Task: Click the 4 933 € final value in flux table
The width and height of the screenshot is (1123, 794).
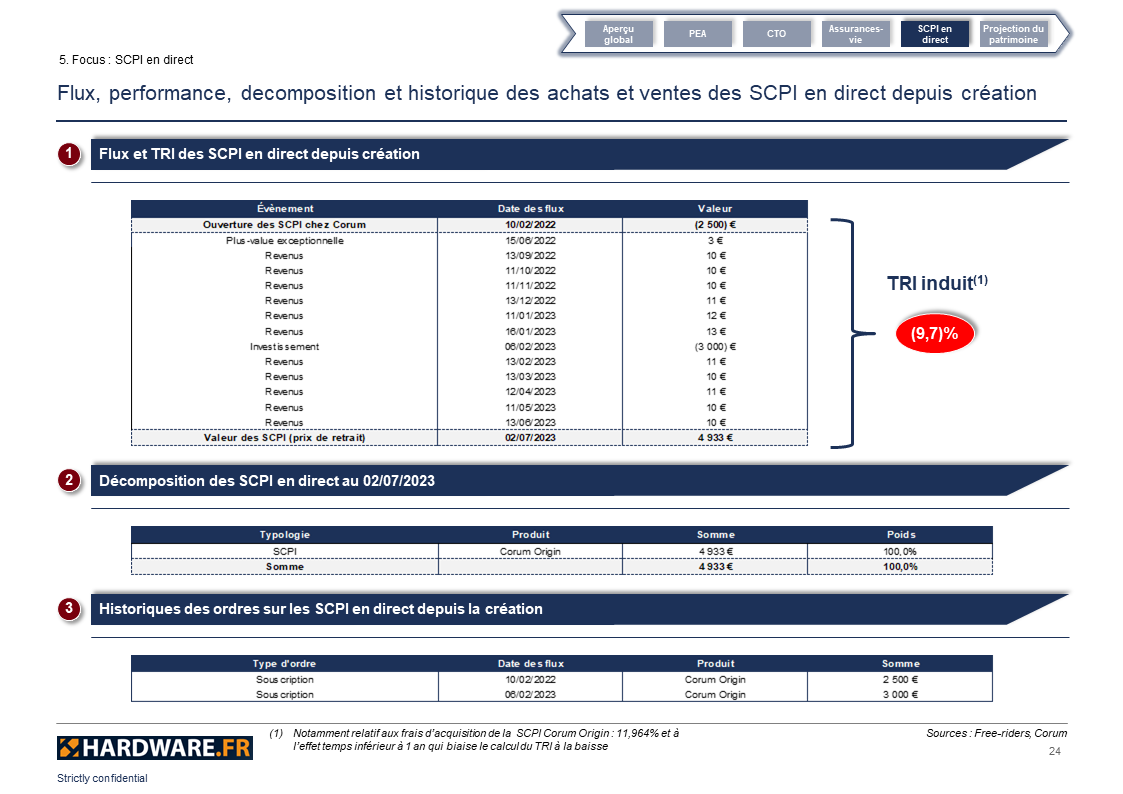Action: point(715,437)
